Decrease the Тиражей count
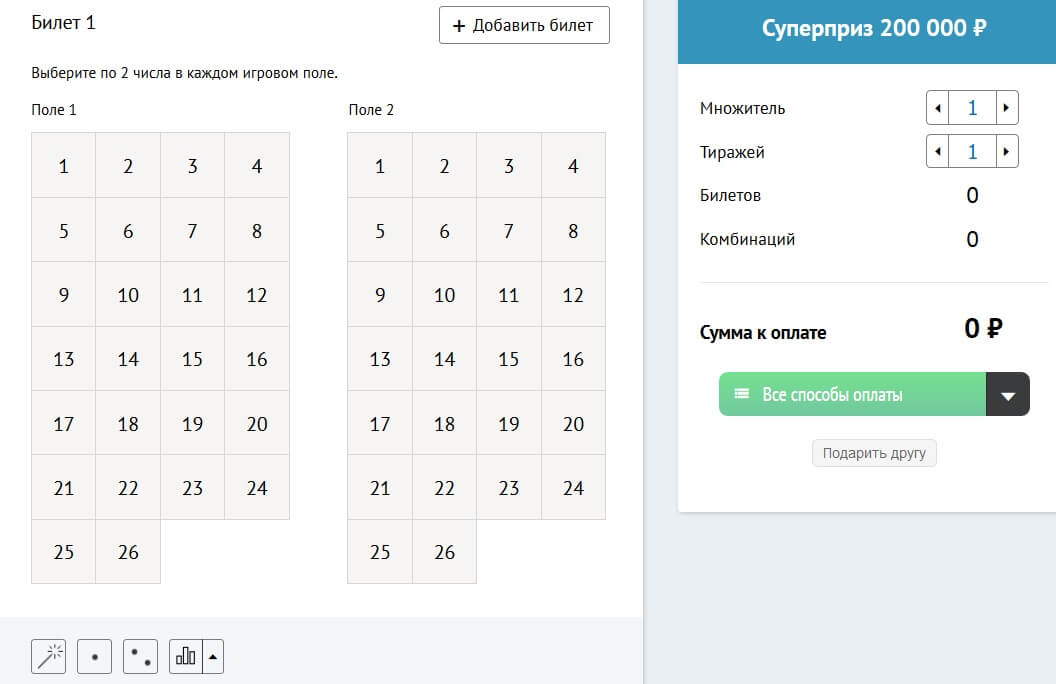The height and width of the screenshot is (684, 1056). [937, 151]
